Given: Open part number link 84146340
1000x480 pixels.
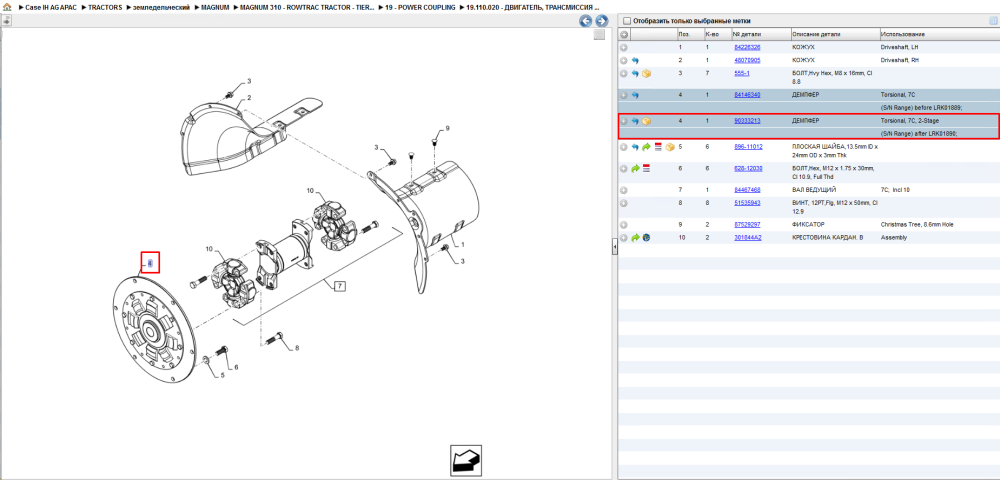Looking at the screenshot, I should pos(747,94).
